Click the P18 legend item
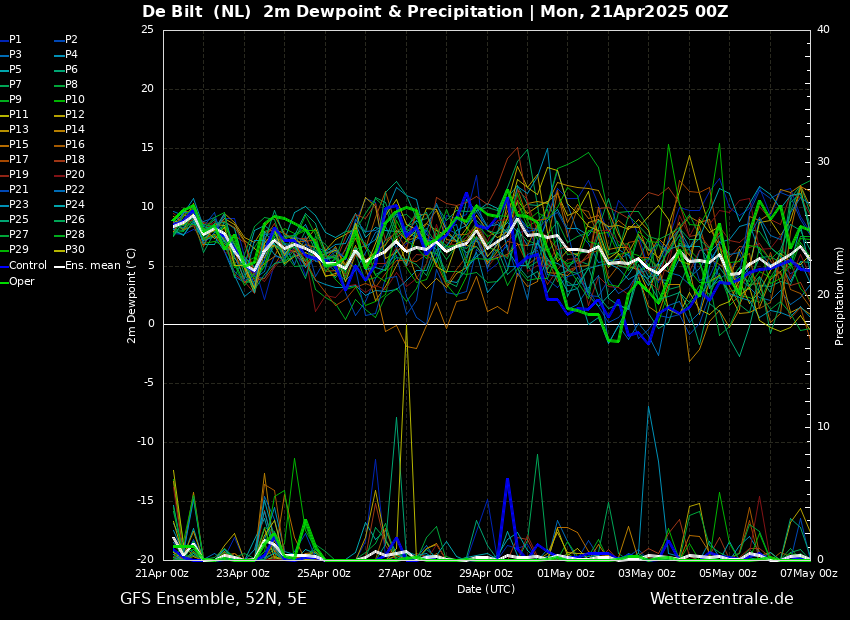The height and width of the screenshot is (620, 850). pyautogui.click(x=70, y=159)
